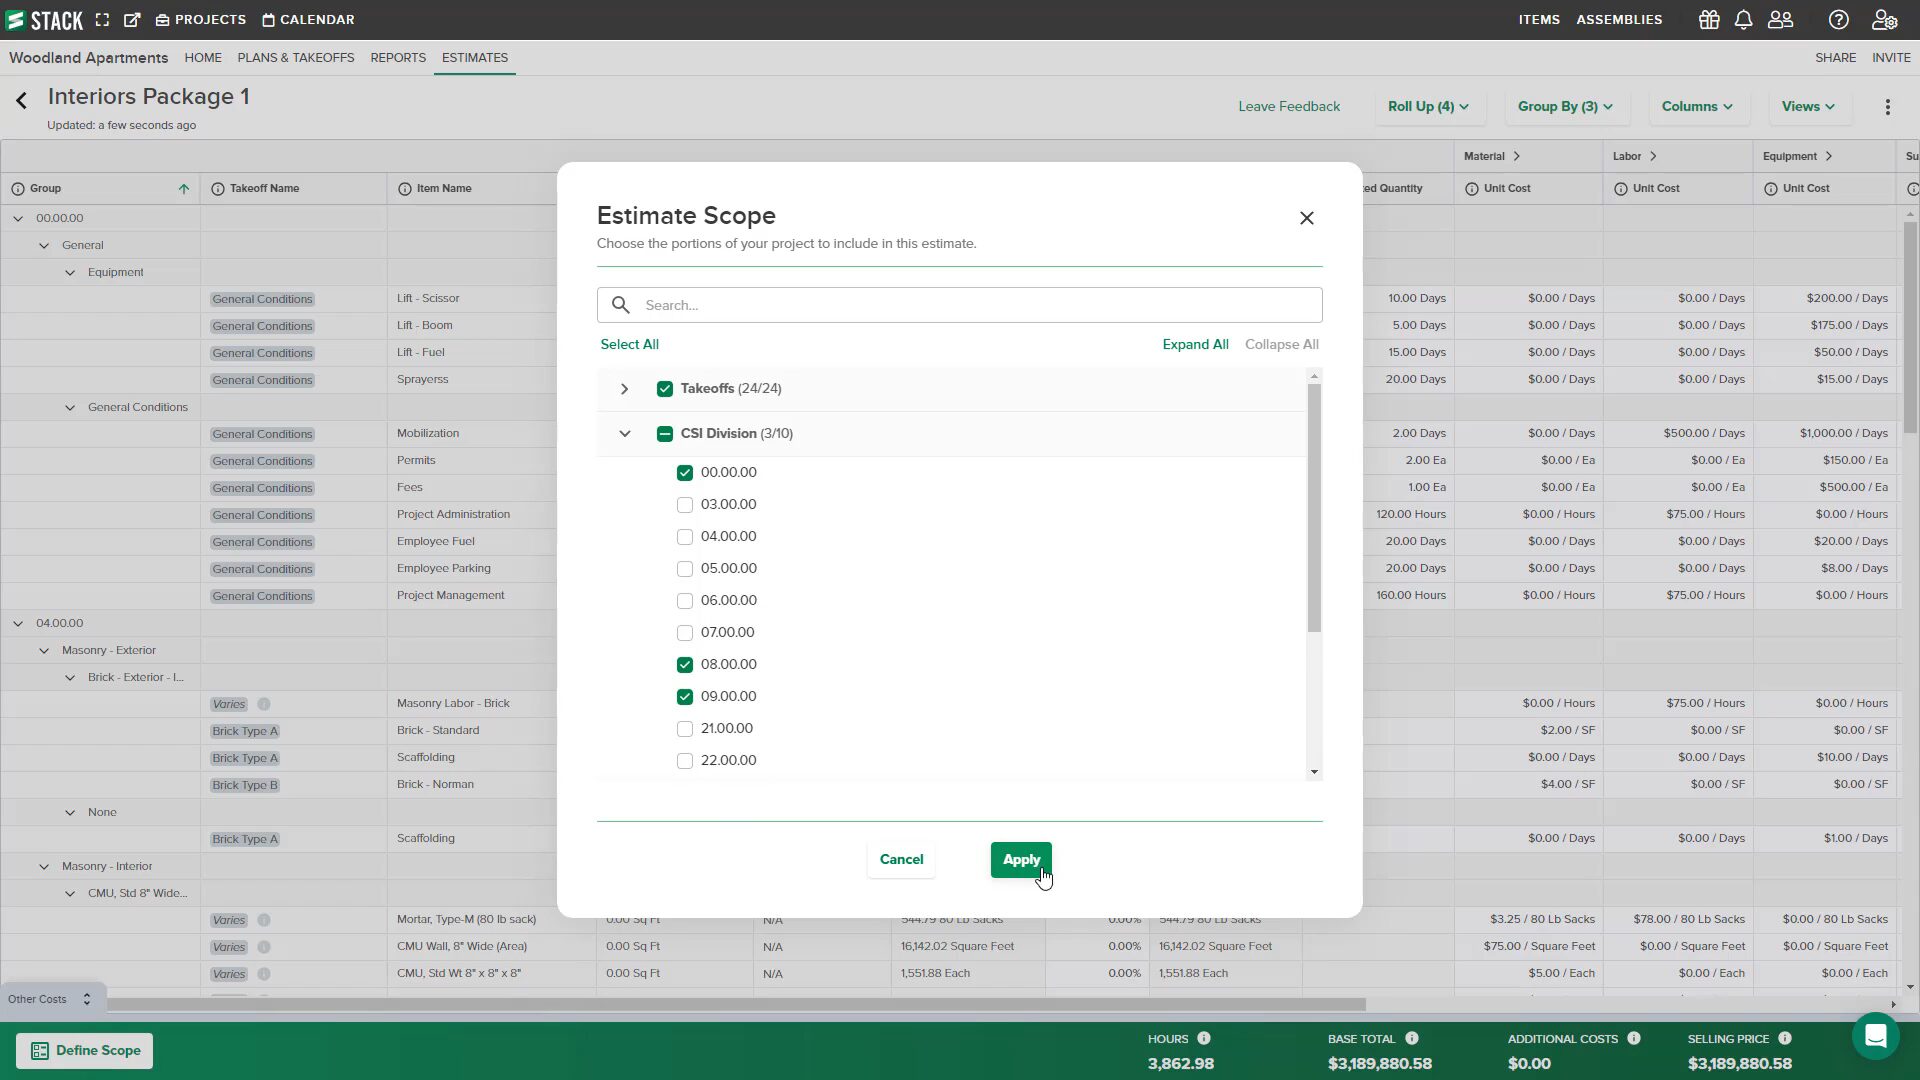Open the three-dot menu beside Views
Viewport: 1920px width, 1080px height.
1888,106
